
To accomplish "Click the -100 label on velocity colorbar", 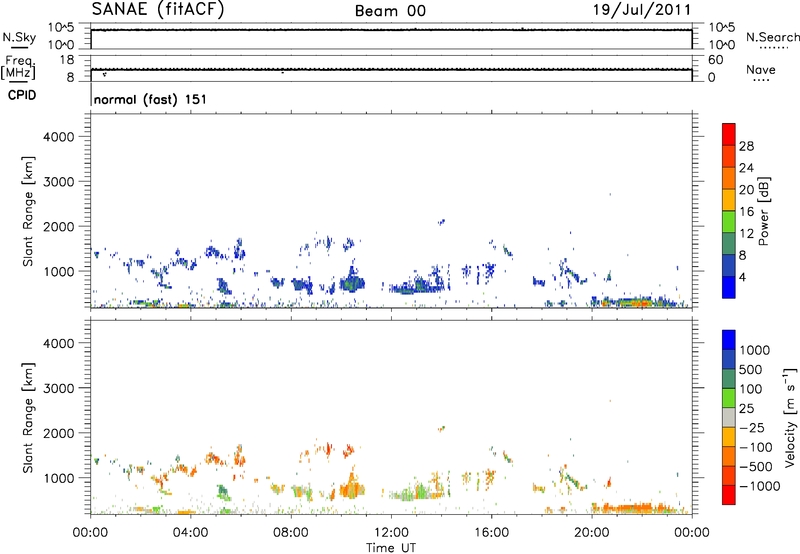I will point(756,447).
